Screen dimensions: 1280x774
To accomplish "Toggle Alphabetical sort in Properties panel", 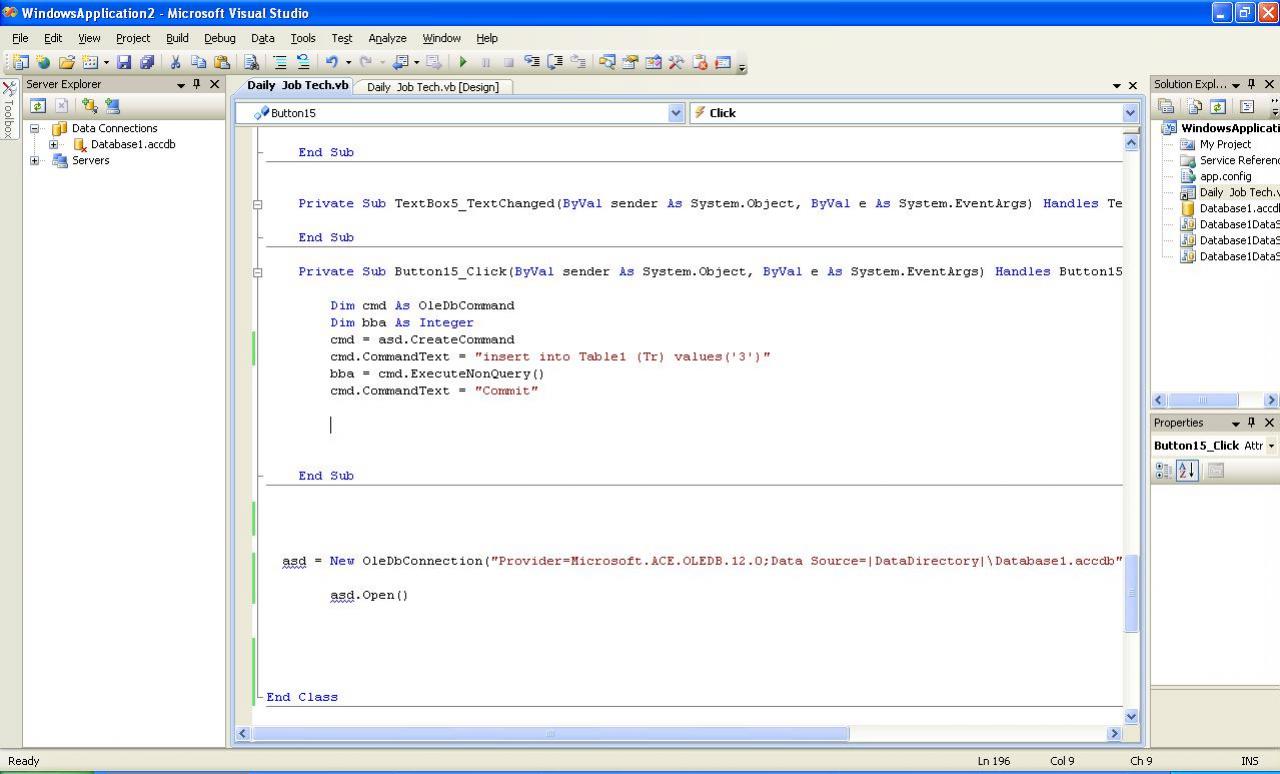I will (1187, 470).
